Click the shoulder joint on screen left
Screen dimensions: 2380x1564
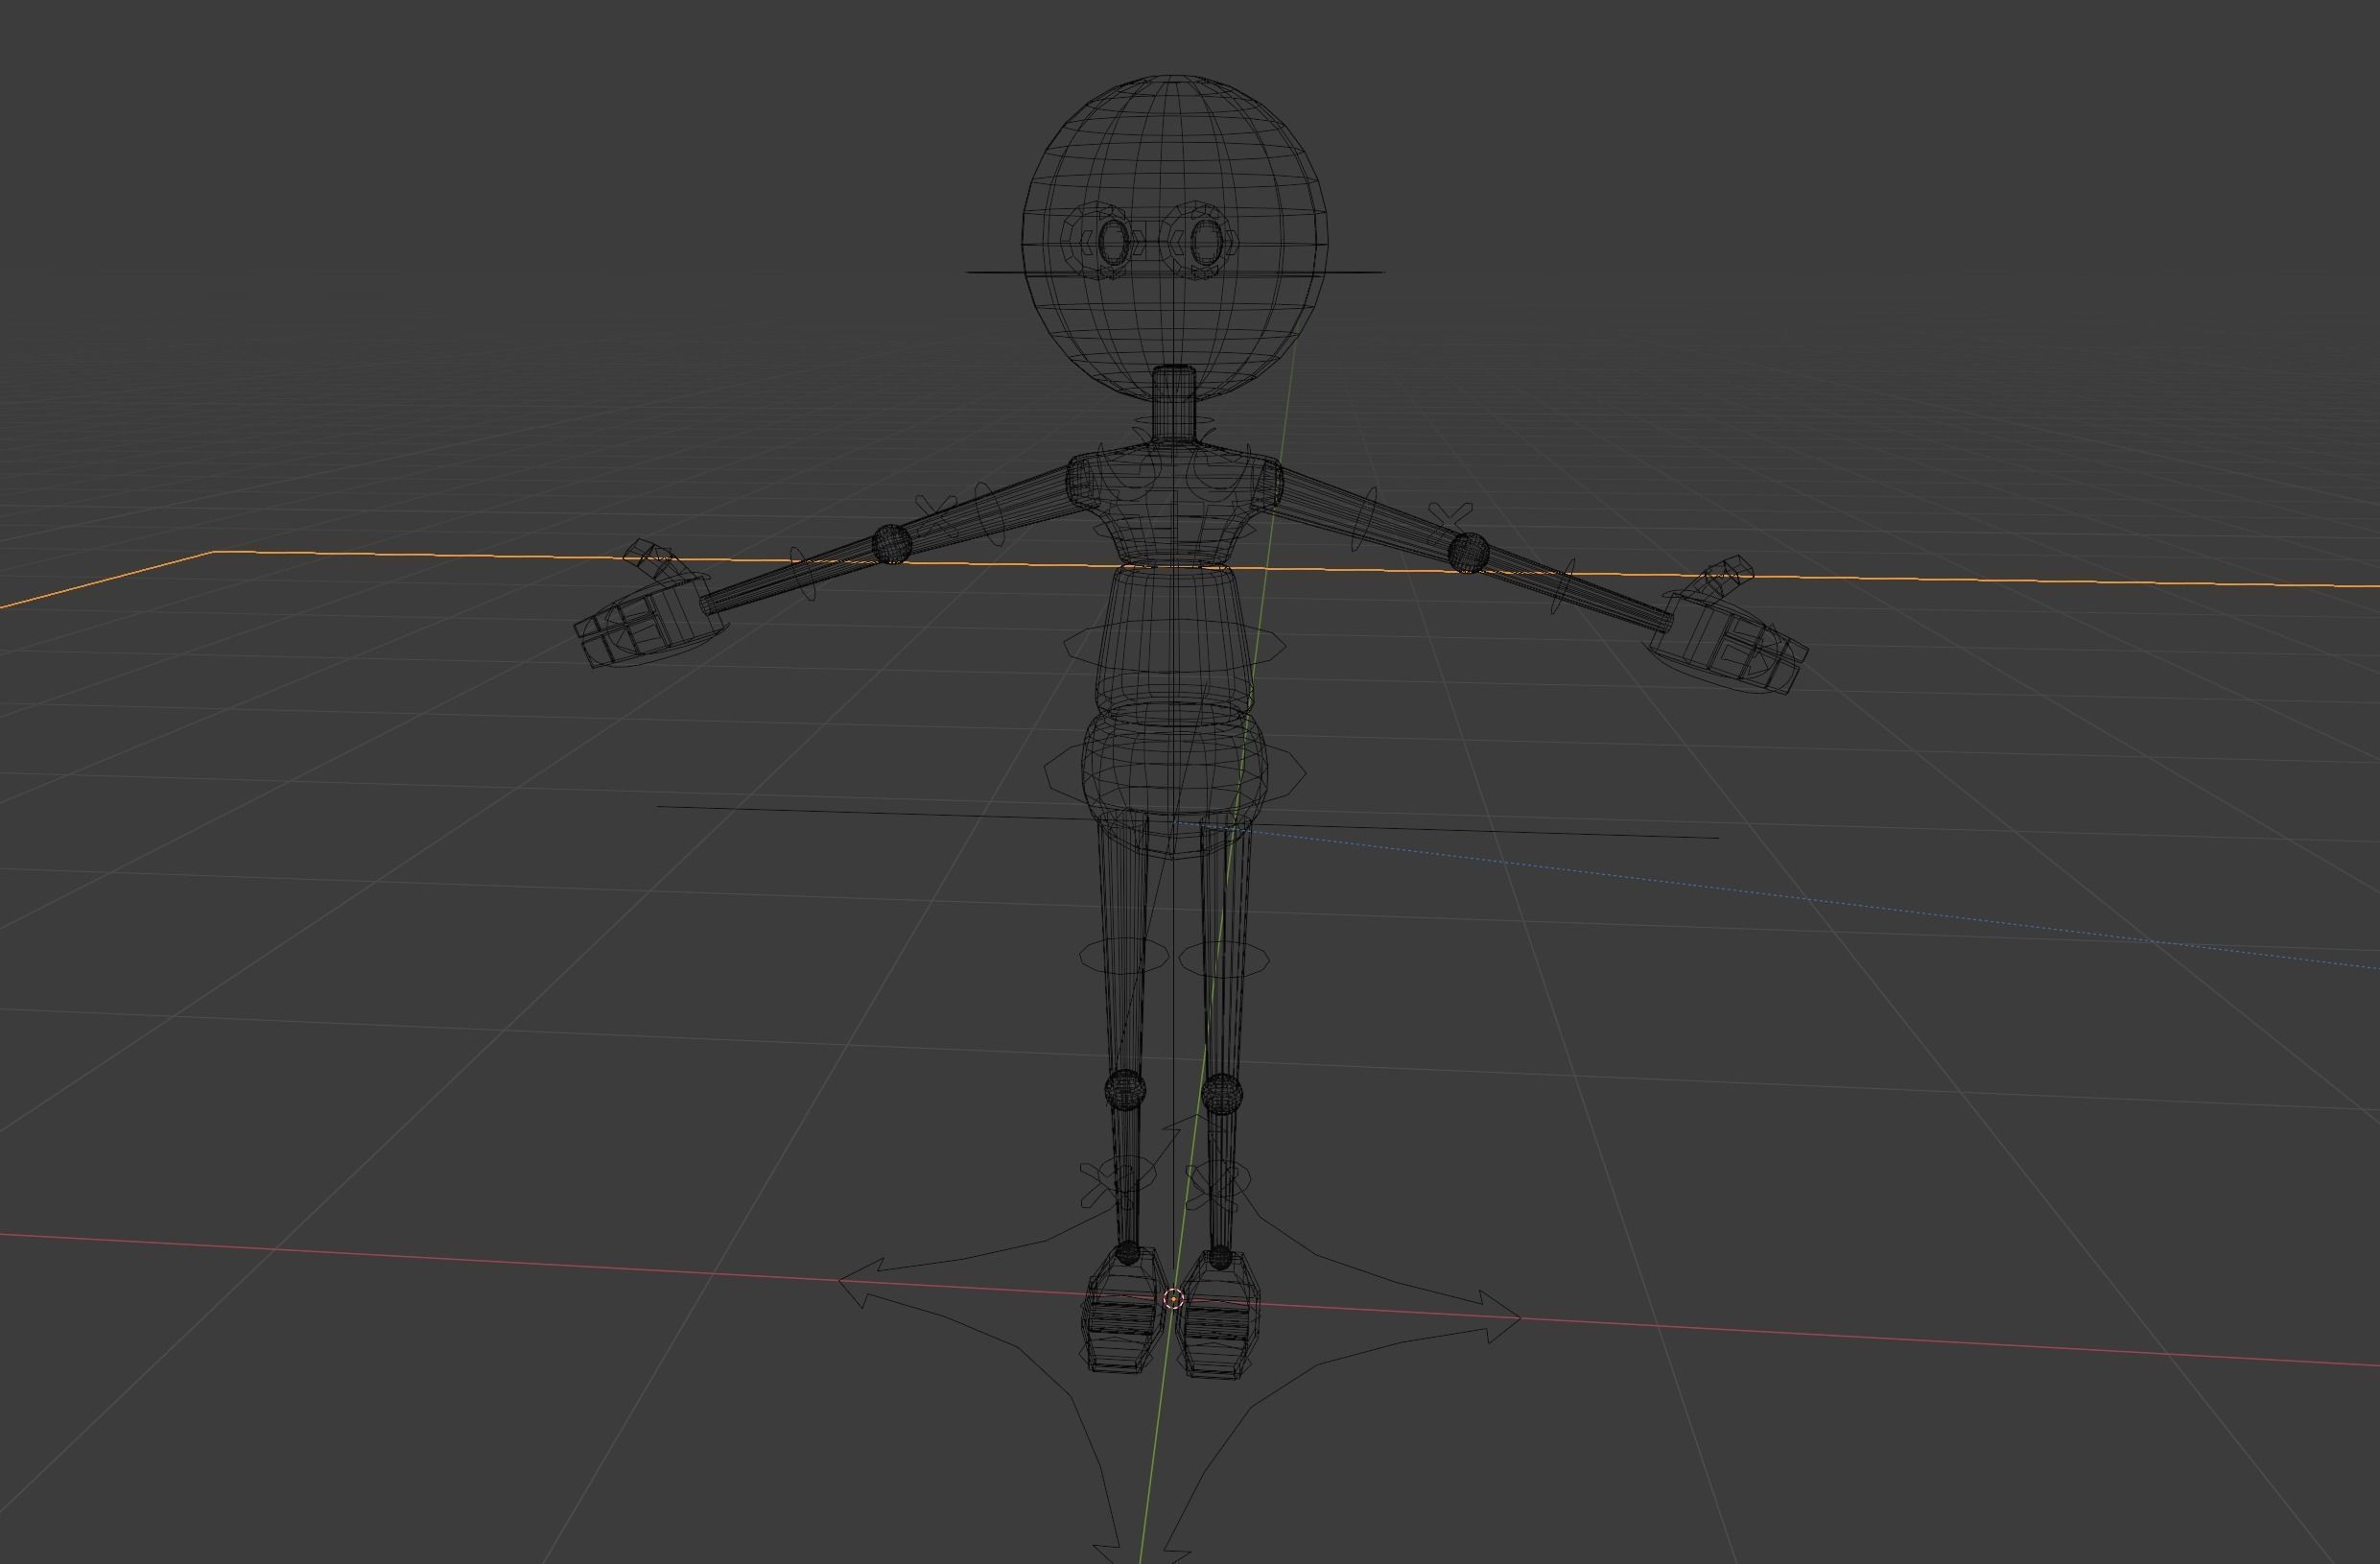(1081, 484)
